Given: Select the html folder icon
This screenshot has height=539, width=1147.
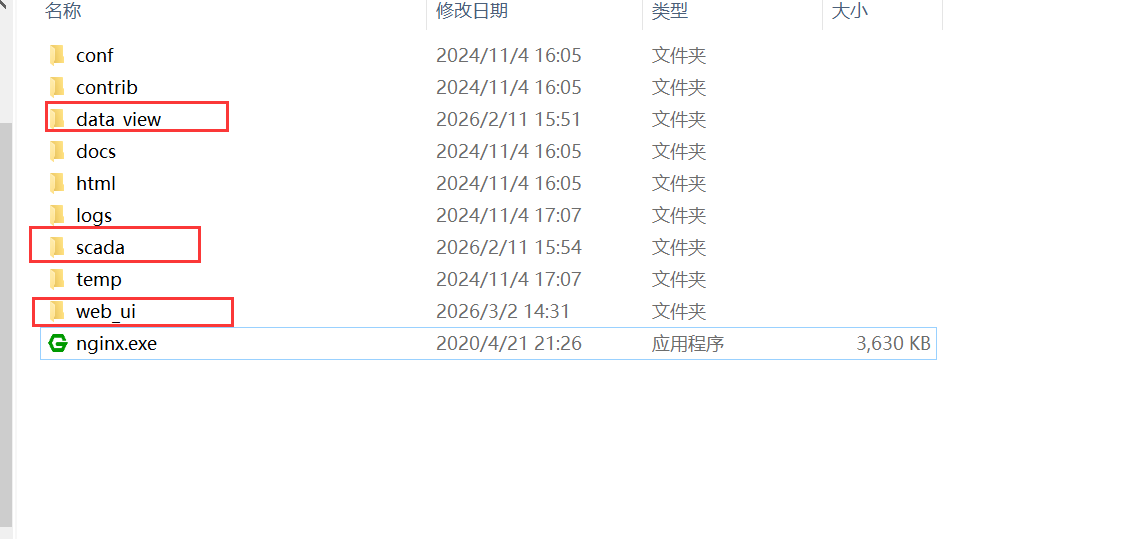Looking at the screenshot, I should pos(57,183).
